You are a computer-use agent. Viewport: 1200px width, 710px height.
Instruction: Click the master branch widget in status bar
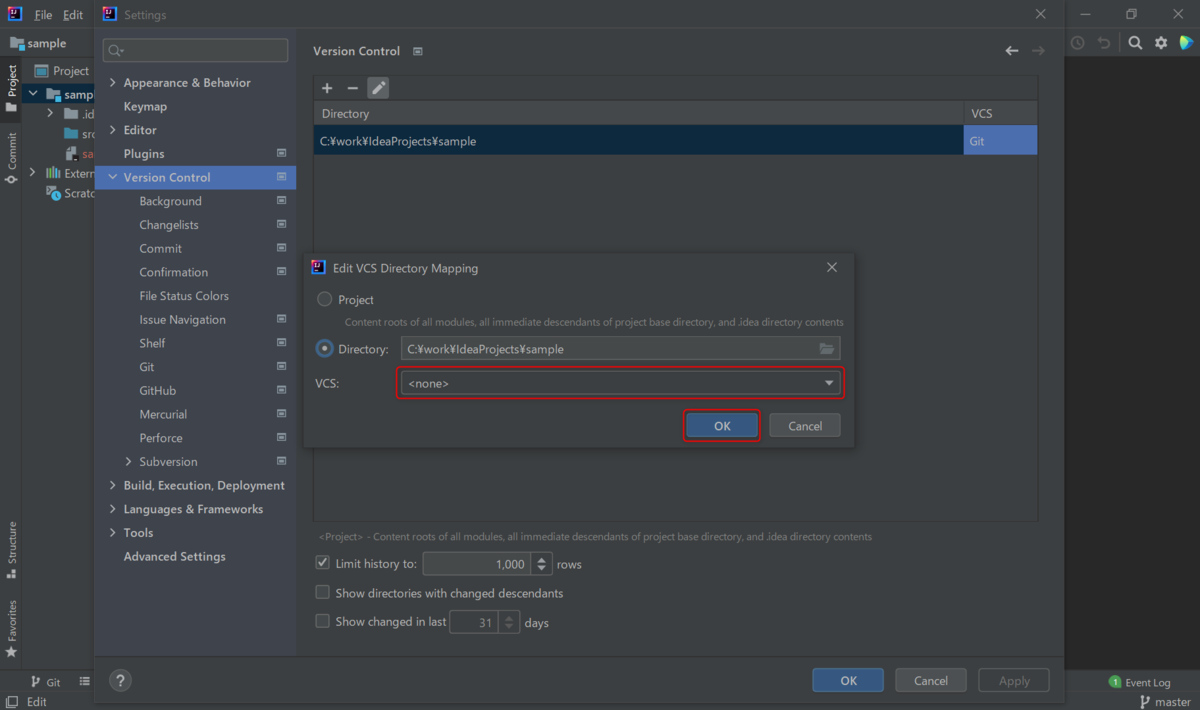coord(1165,702)
